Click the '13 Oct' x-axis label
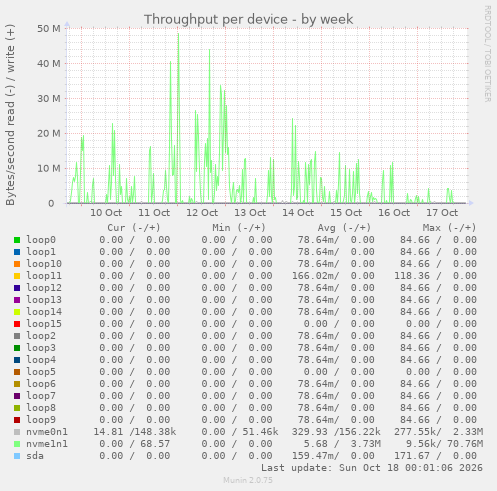 [x=250, y=212]
